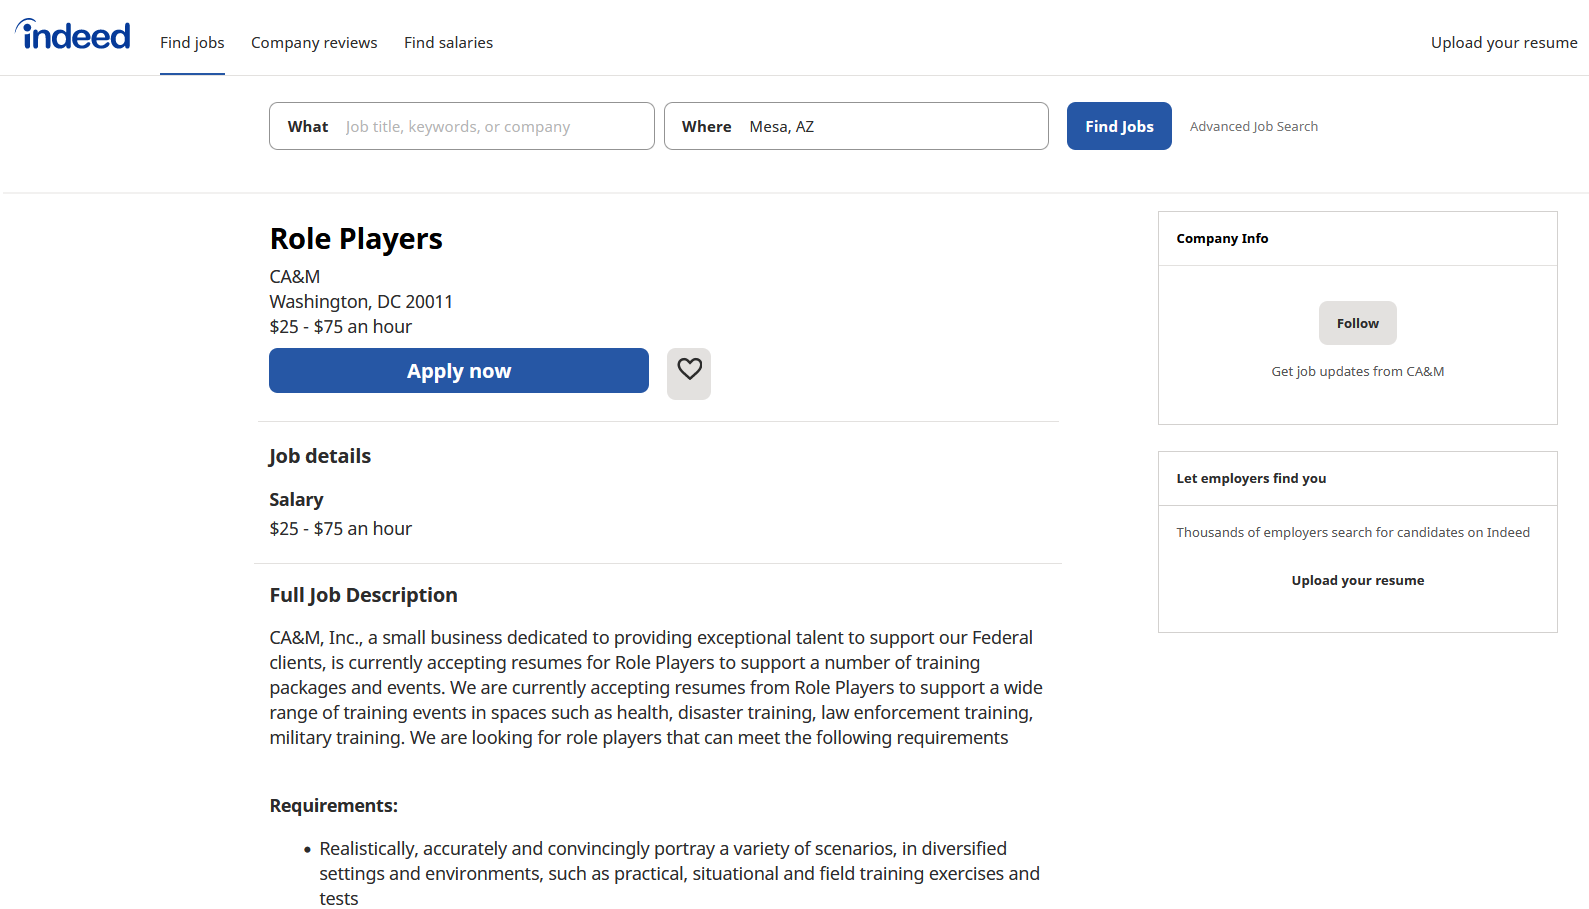Click the Company Info heading
Viewport: 1589px width, 909px height.
[1222, 239]
